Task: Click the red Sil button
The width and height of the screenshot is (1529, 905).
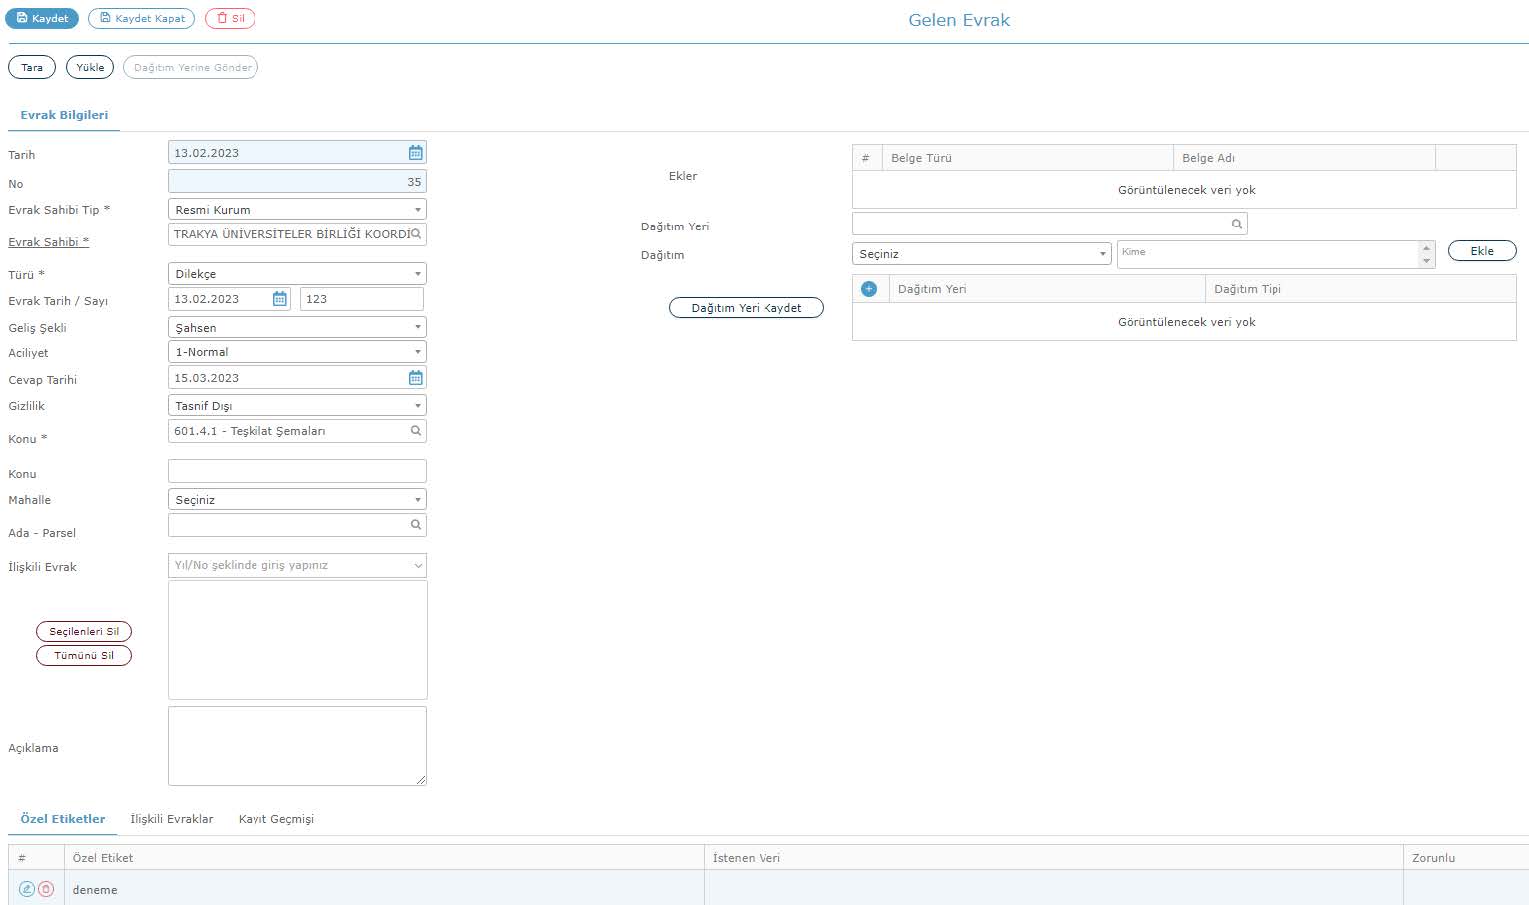Action: click(x=230, y=18)
